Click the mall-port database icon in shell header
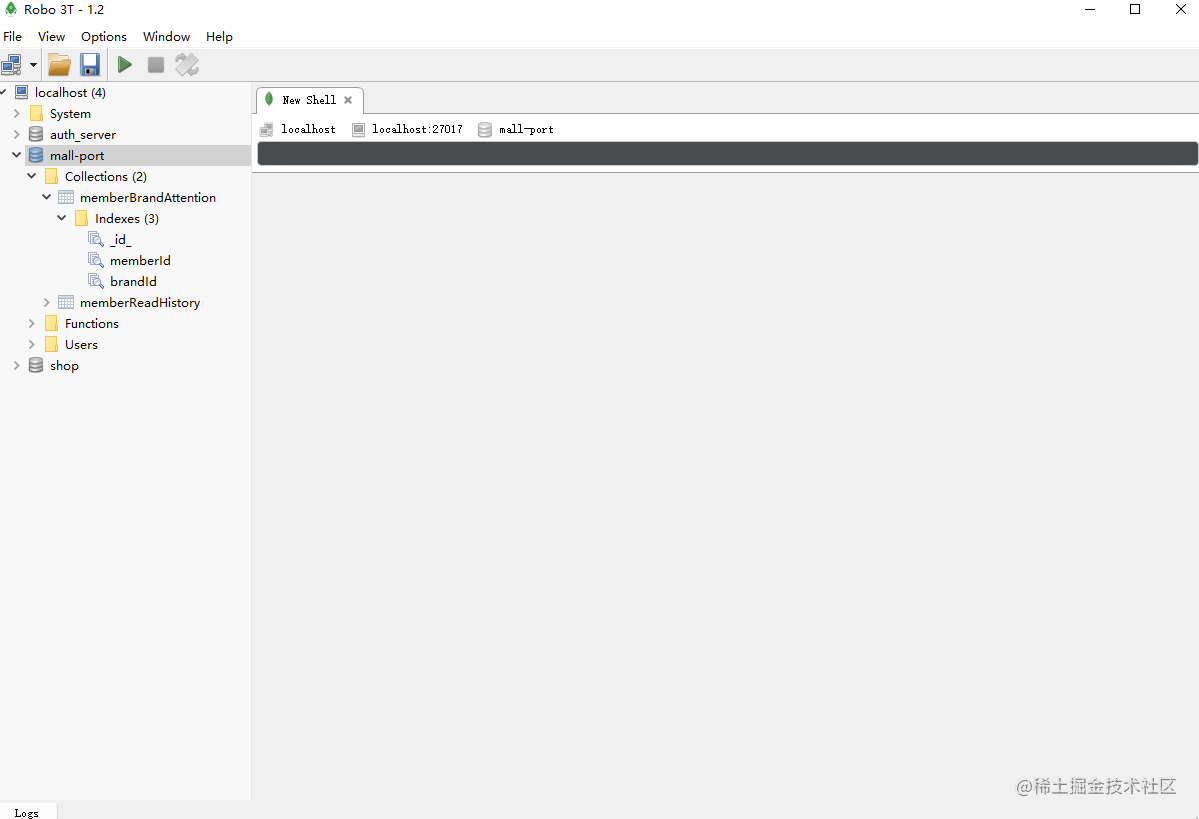This screenshot has height=819, width=1199. click(x=485, y=129)
